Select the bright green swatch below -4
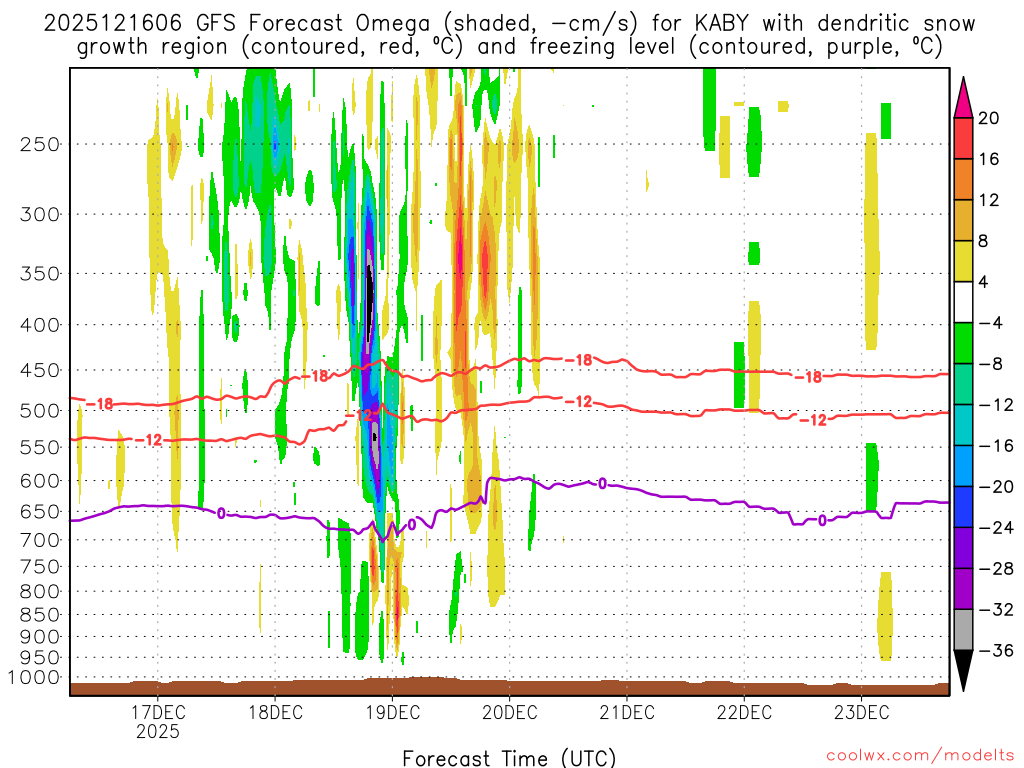Screen dimensions: 1024x768 964,343
